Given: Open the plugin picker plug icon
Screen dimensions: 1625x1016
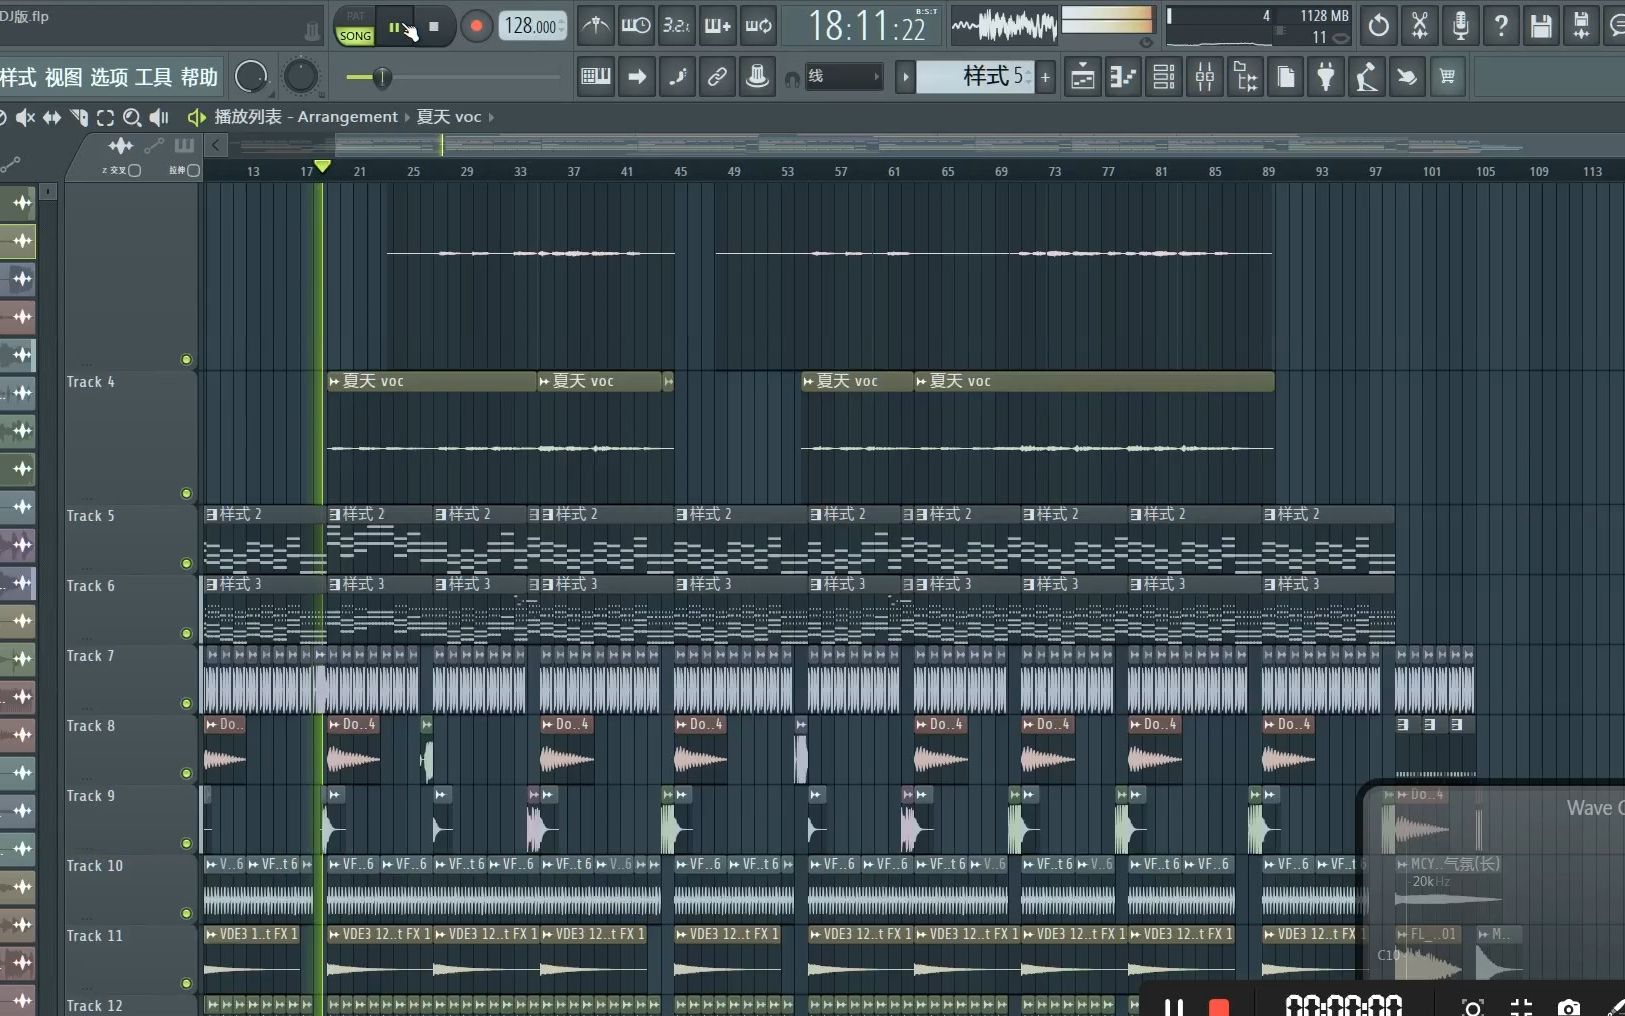Looking at the screenshot, I should pyautogui.click(x=1326, y=76).
